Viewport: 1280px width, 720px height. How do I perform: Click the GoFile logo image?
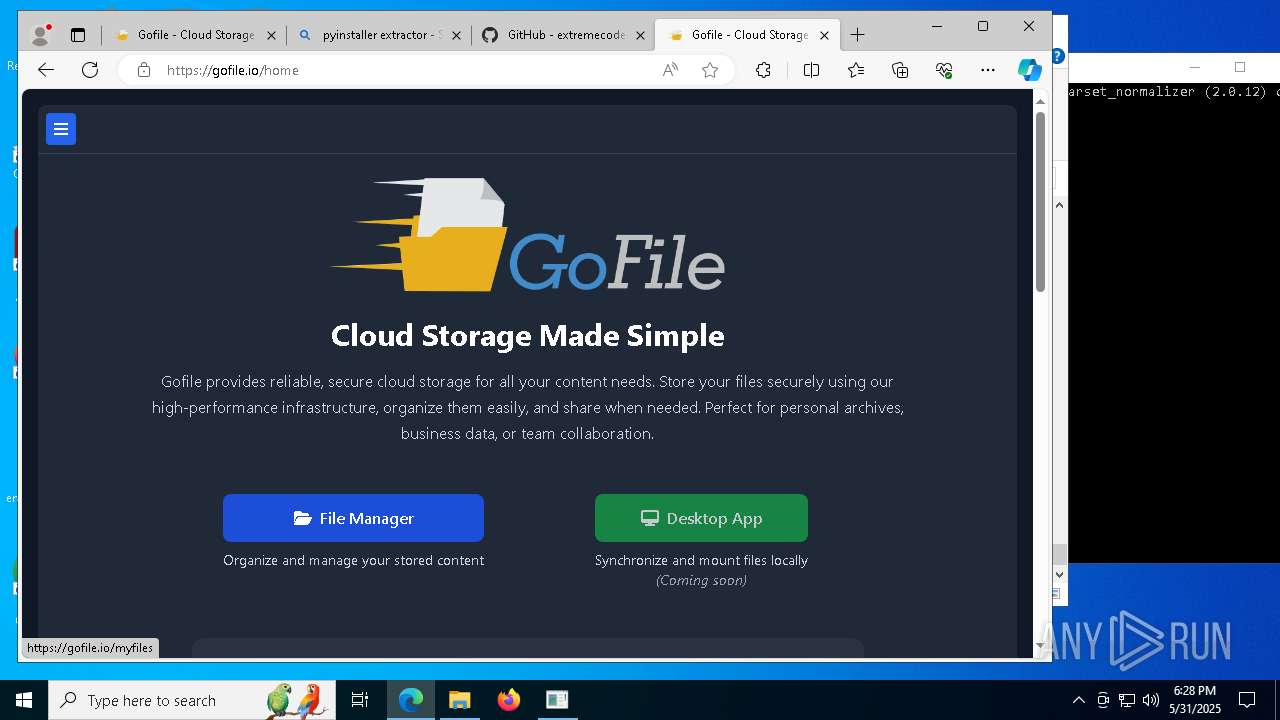tap(527, 235)
